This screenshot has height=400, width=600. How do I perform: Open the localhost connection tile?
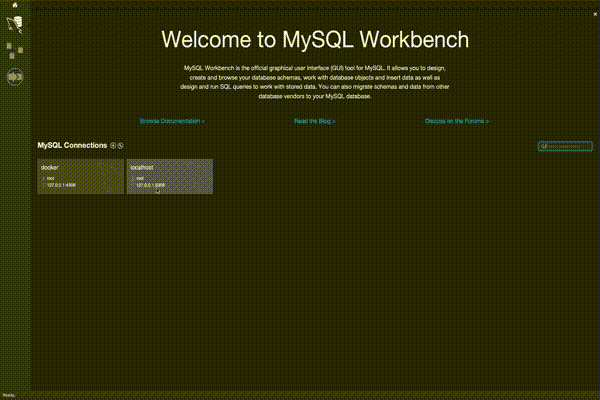tap(170, 176)
